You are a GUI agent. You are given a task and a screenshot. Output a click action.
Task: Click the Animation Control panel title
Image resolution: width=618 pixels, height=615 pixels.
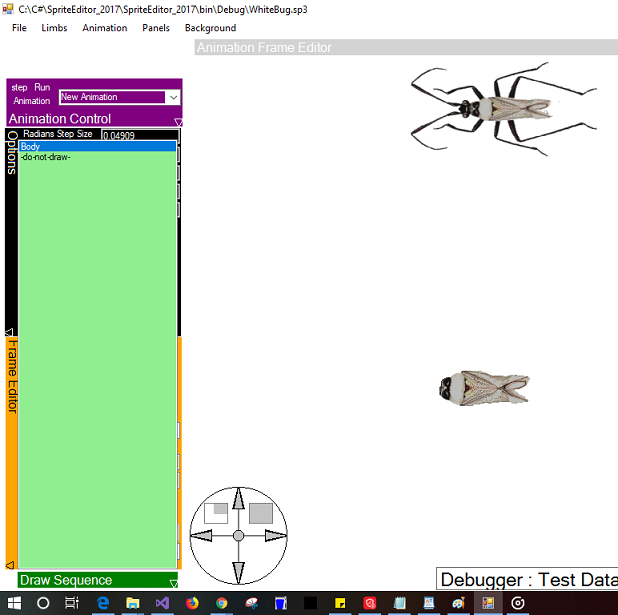pos(60,119)
